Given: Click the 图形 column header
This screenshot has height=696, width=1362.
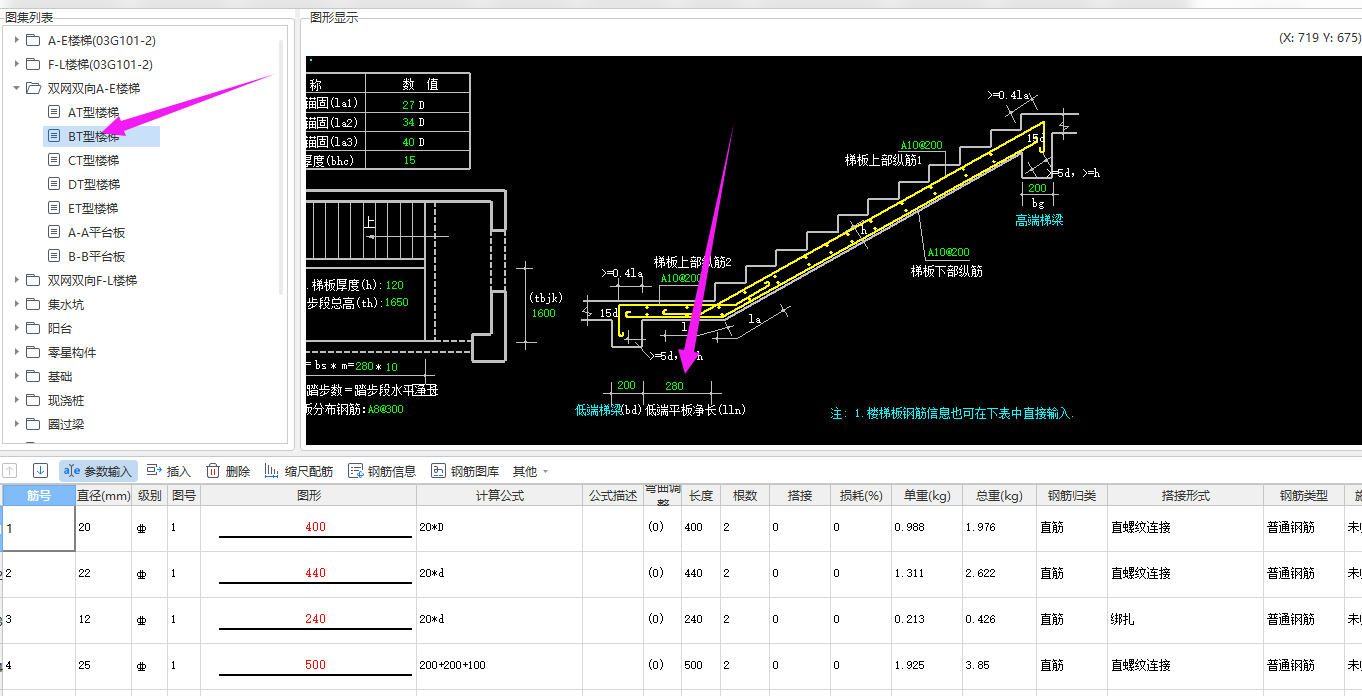Looking at the screenshot, I should 309,495.
